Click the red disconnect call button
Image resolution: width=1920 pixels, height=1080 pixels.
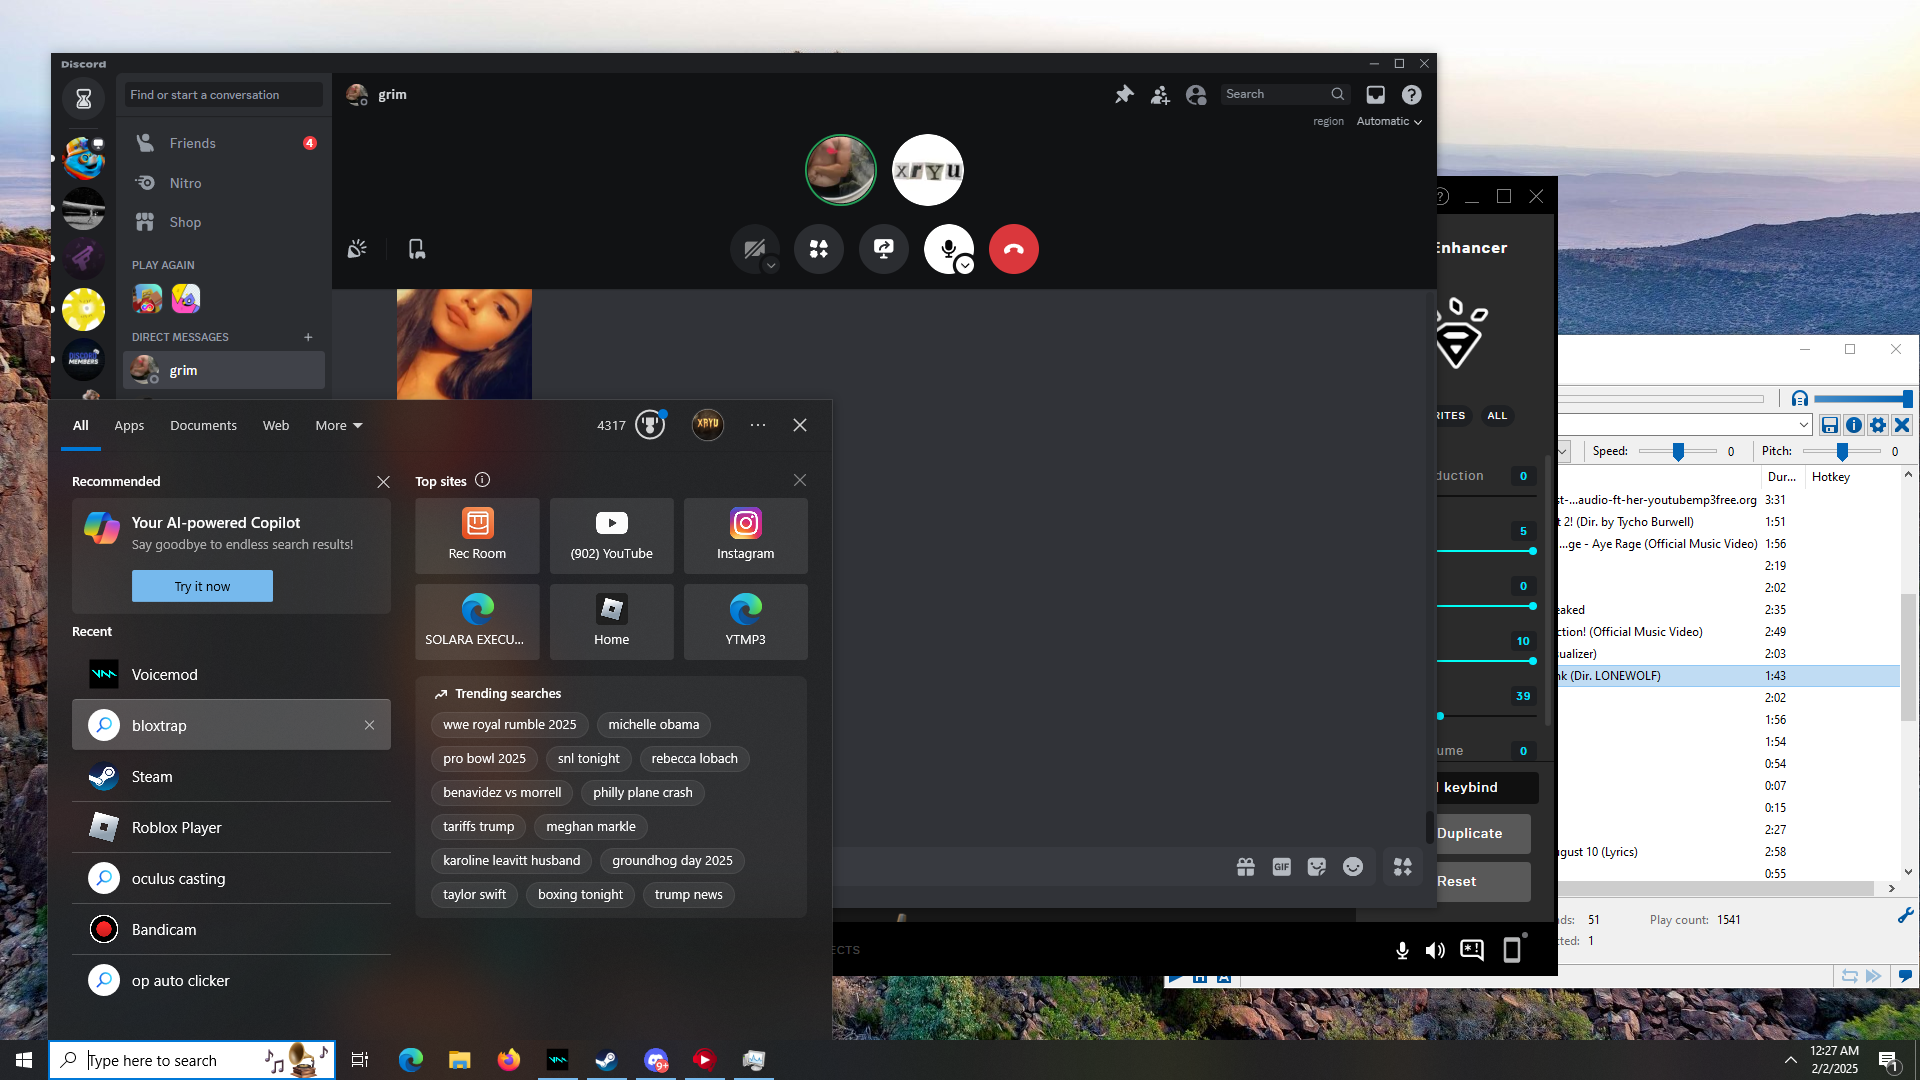click(x=1013, y=249)
